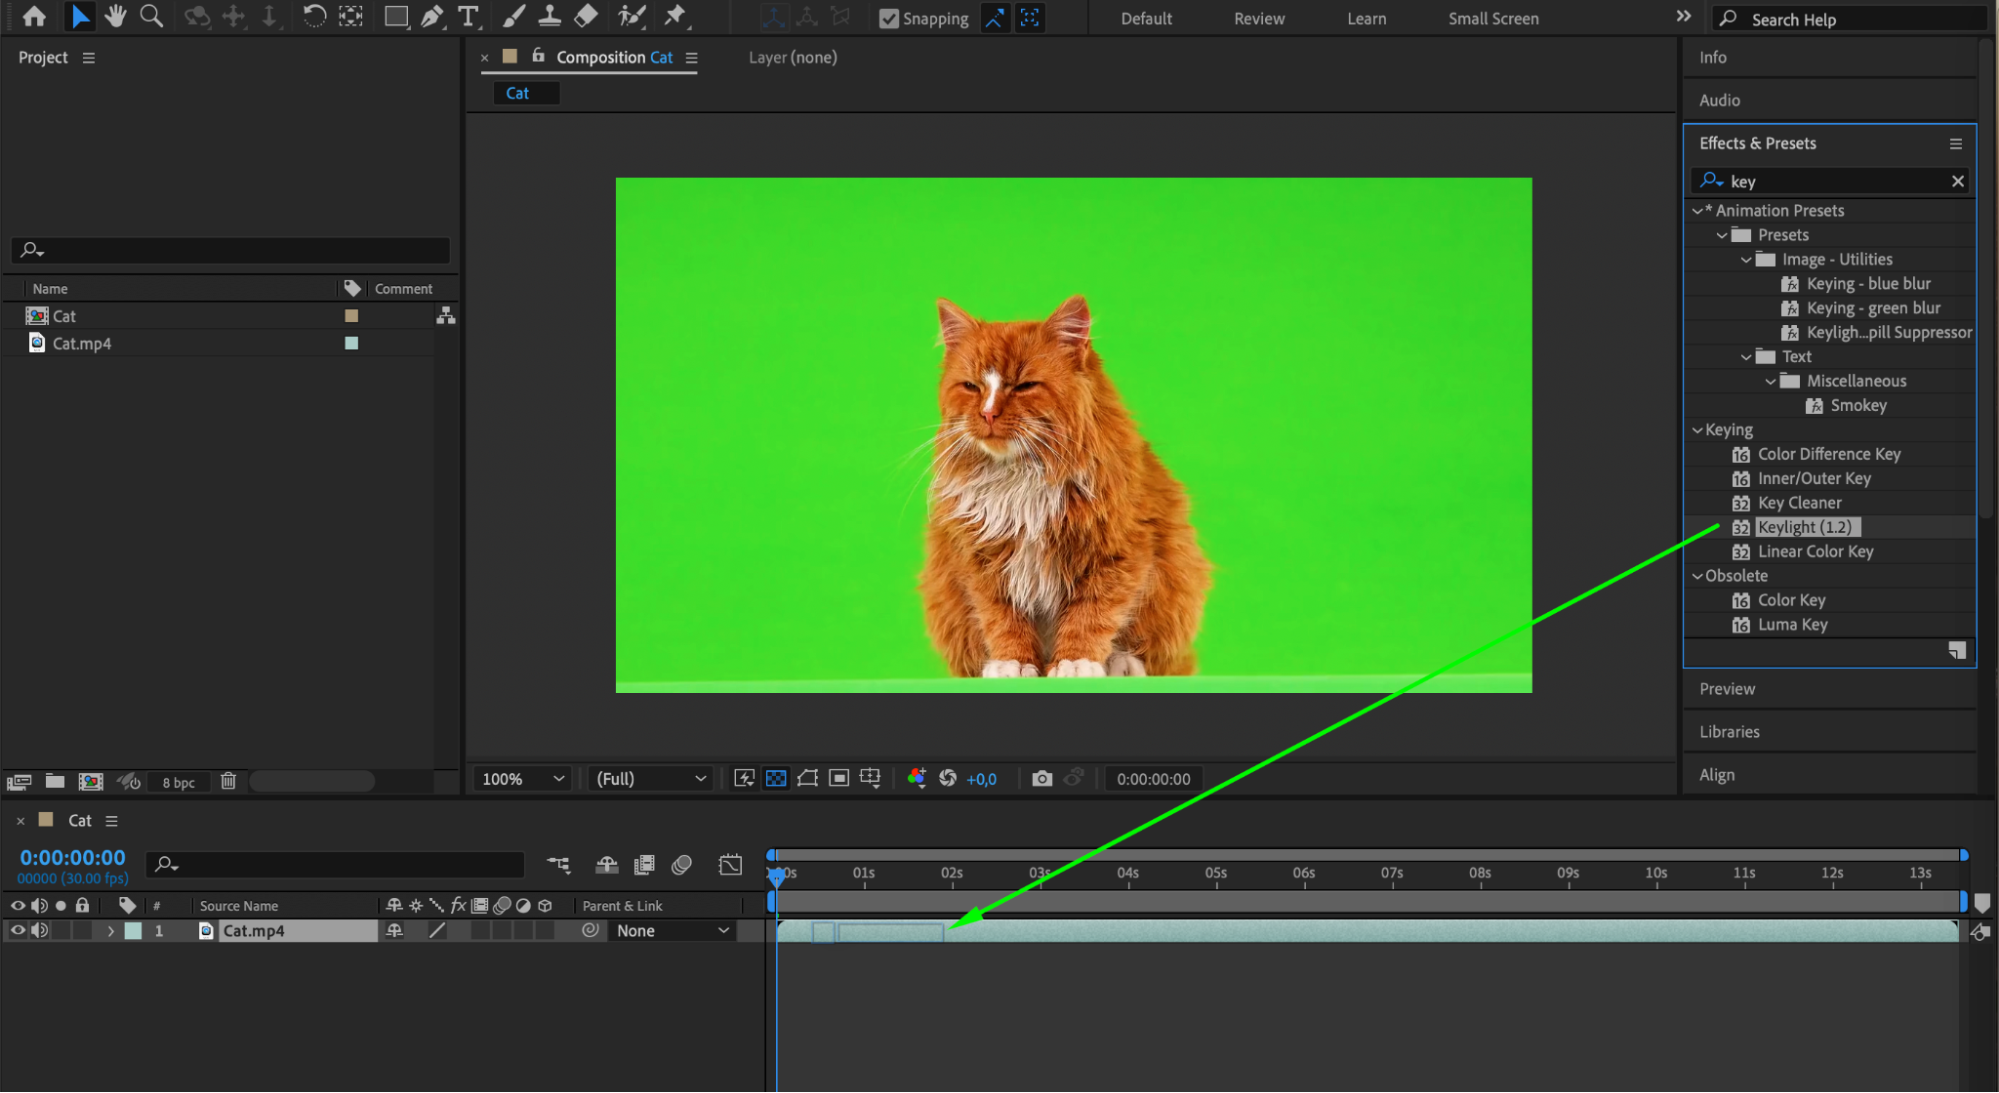Select the Rectangle shape tool
The height and width of the screenshot is (1093, 1999).
point(396,16)
